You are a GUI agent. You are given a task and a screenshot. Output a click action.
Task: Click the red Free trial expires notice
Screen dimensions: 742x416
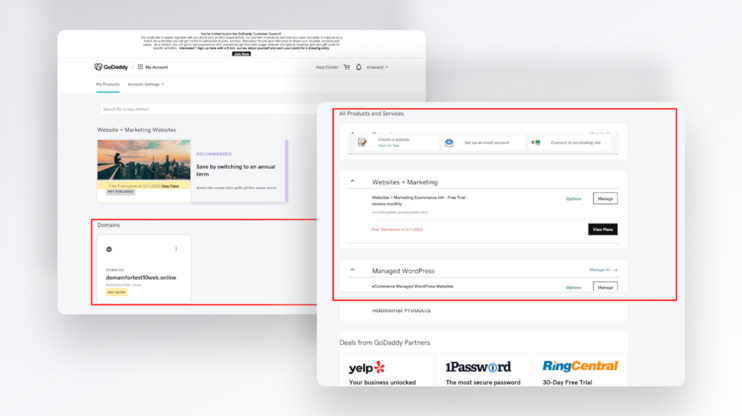397,230
